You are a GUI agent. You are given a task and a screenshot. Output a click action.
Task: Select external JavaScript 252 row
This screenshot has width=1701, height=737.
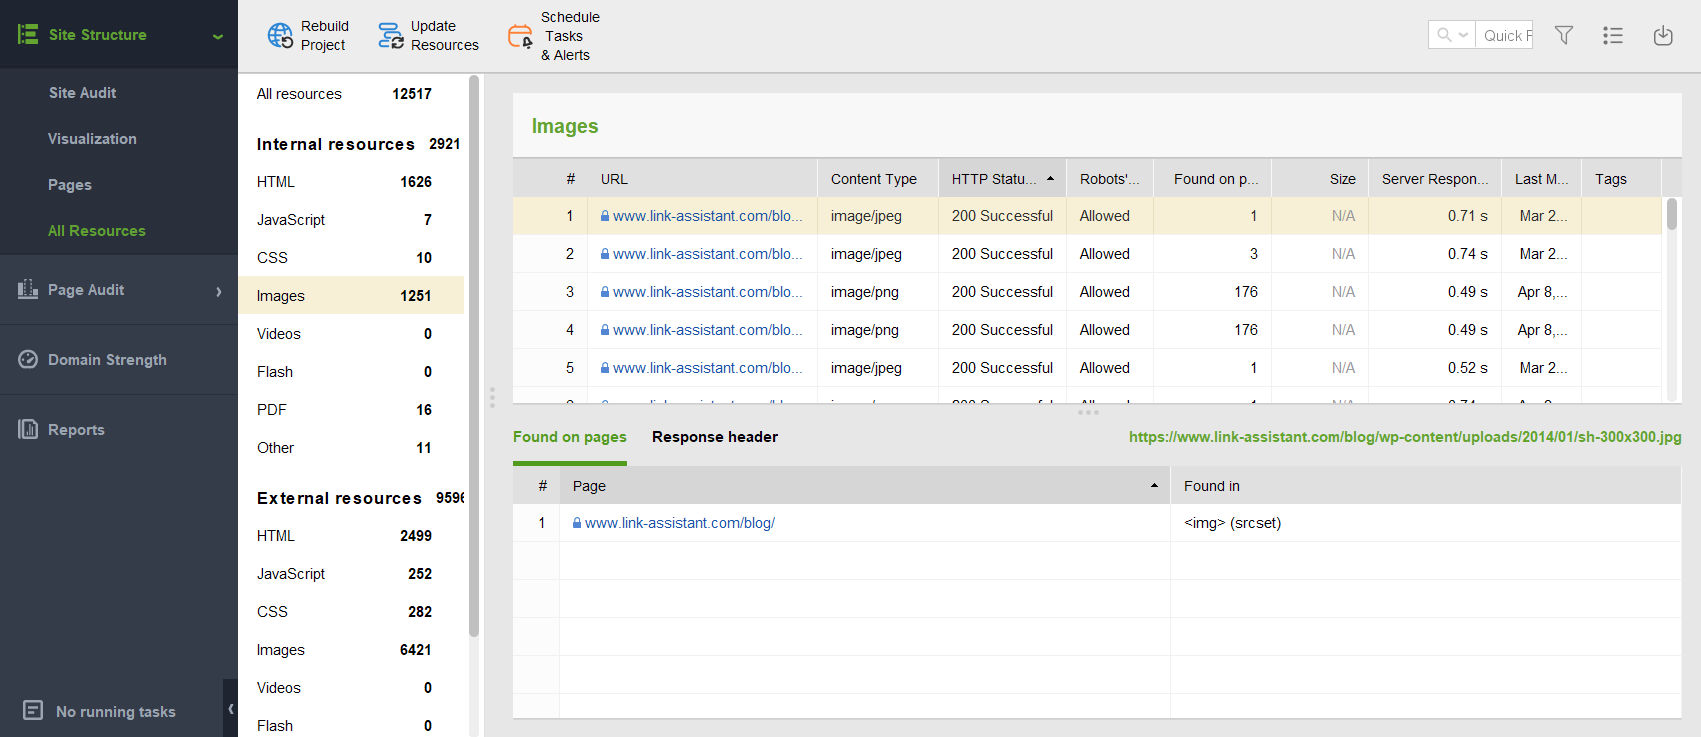(x=351, y=574)
